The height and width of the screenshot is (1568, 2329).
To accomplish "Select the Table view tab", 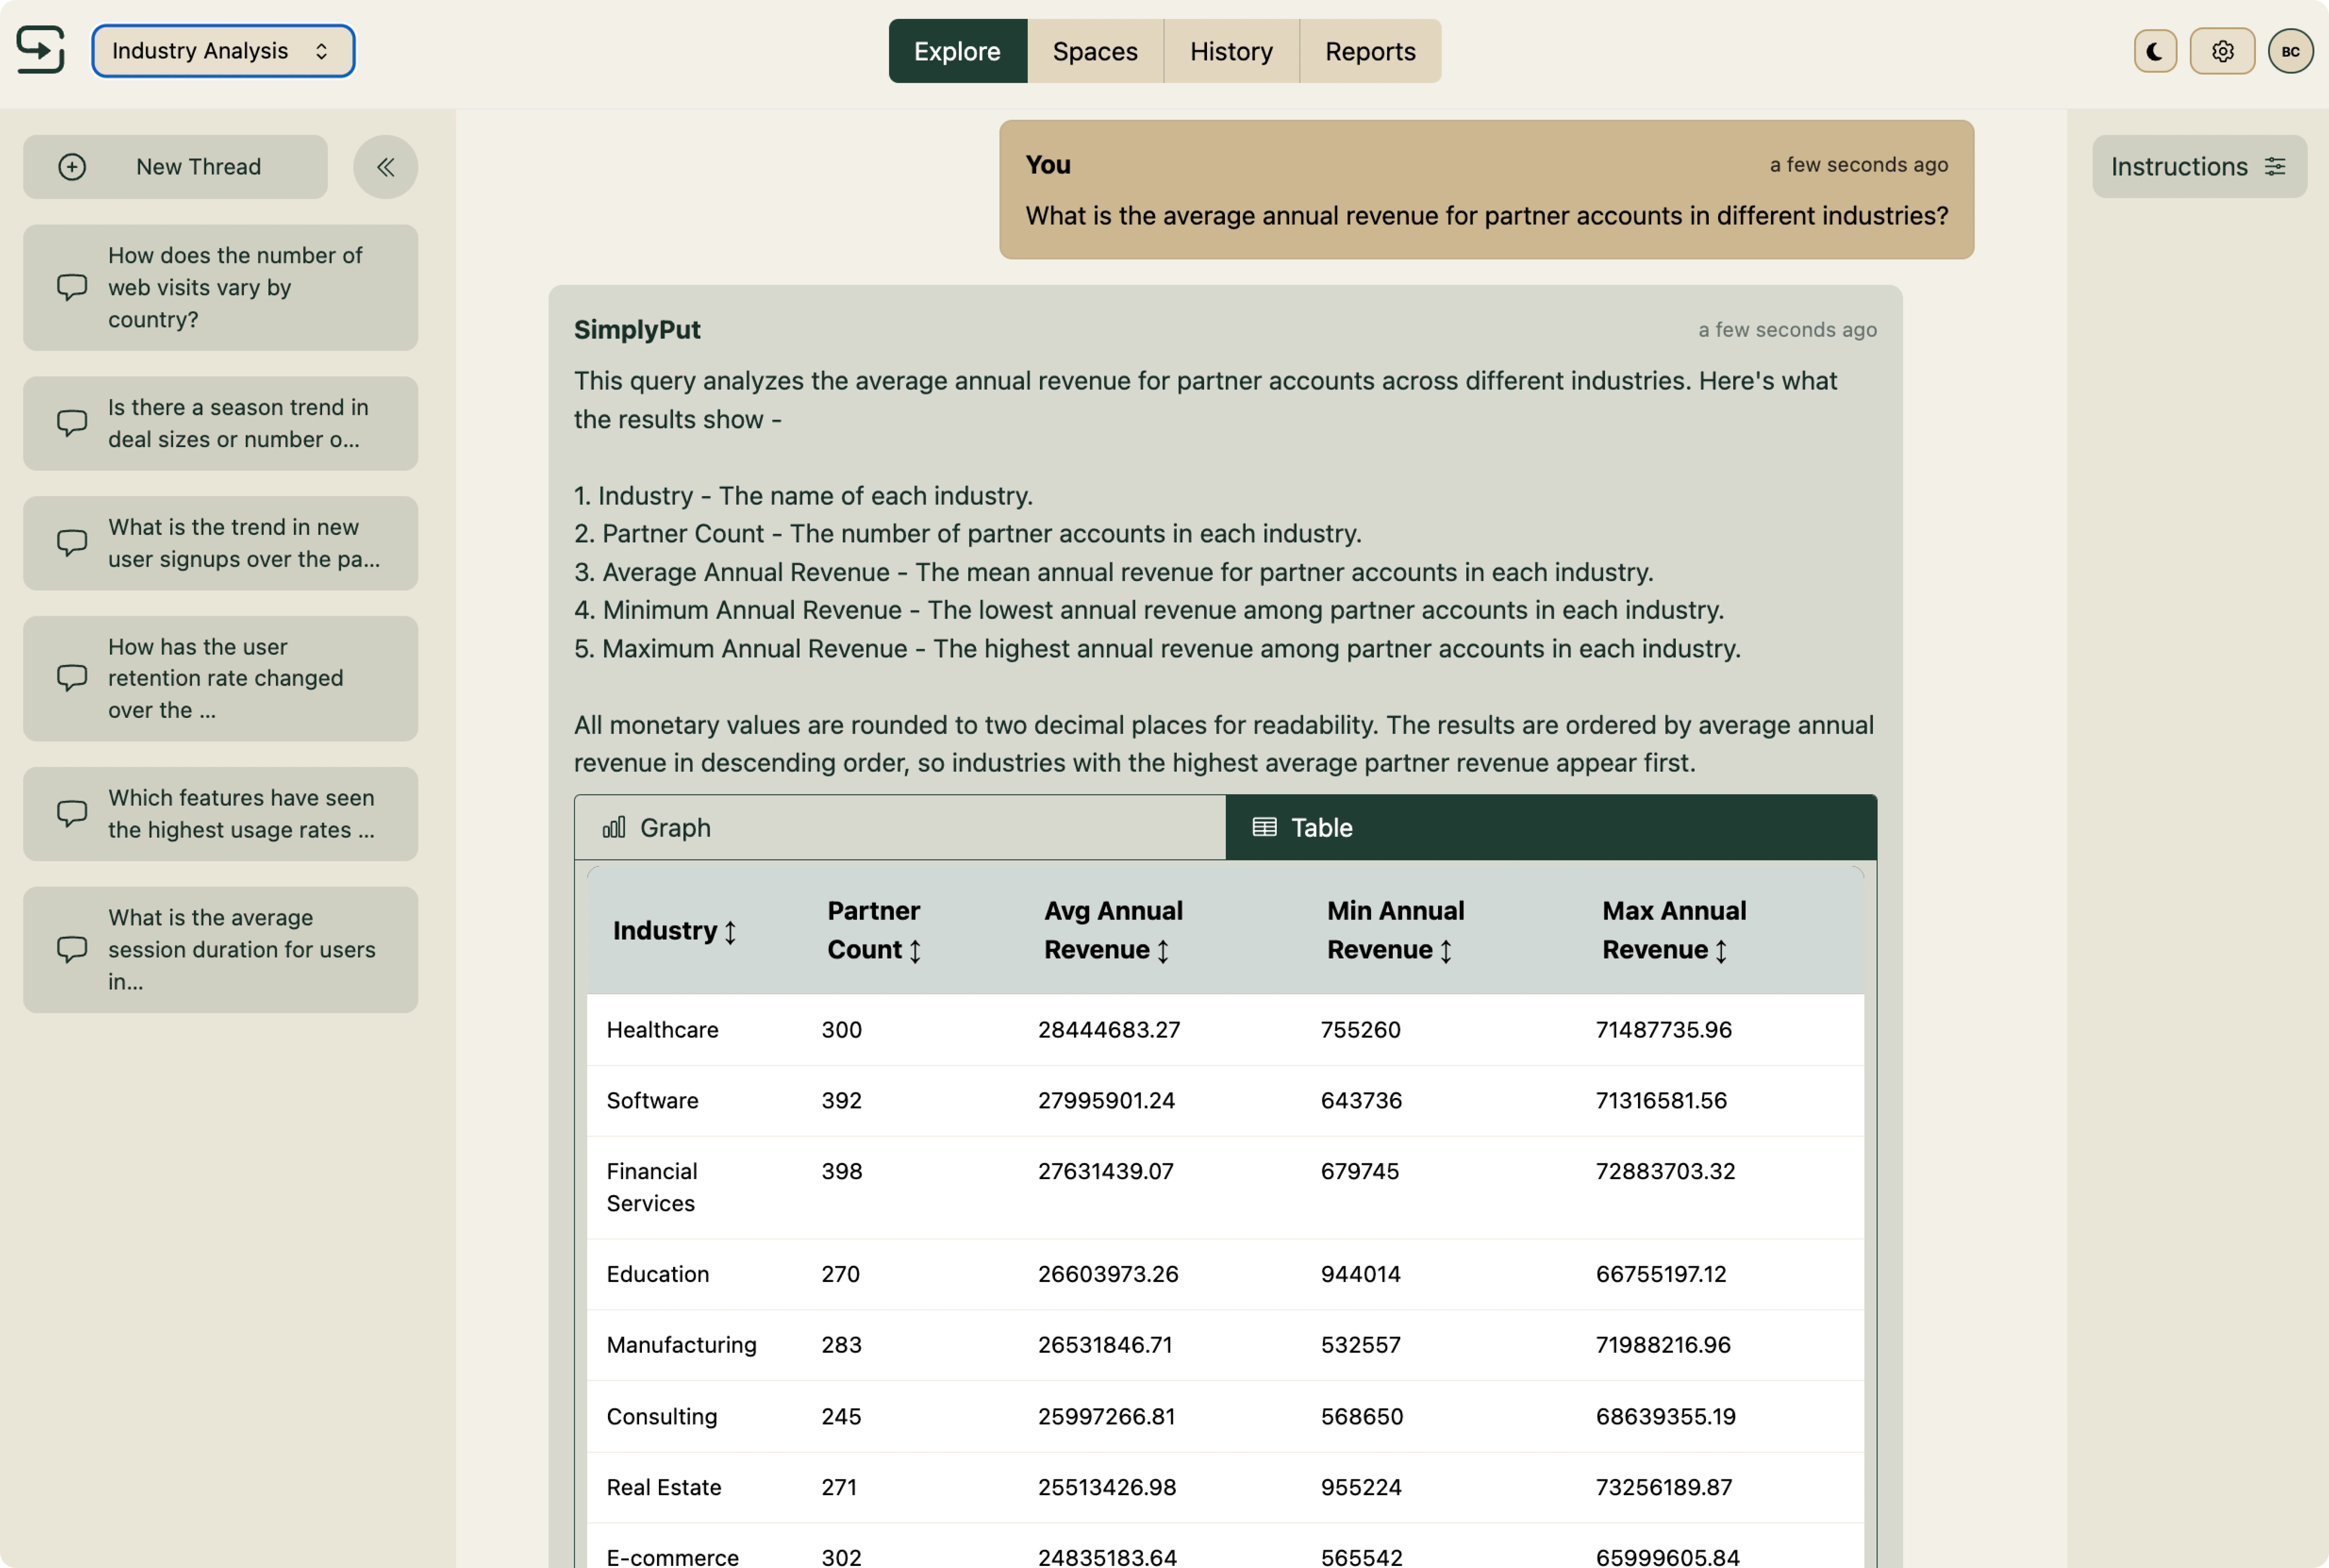I will coord(1551,828).
